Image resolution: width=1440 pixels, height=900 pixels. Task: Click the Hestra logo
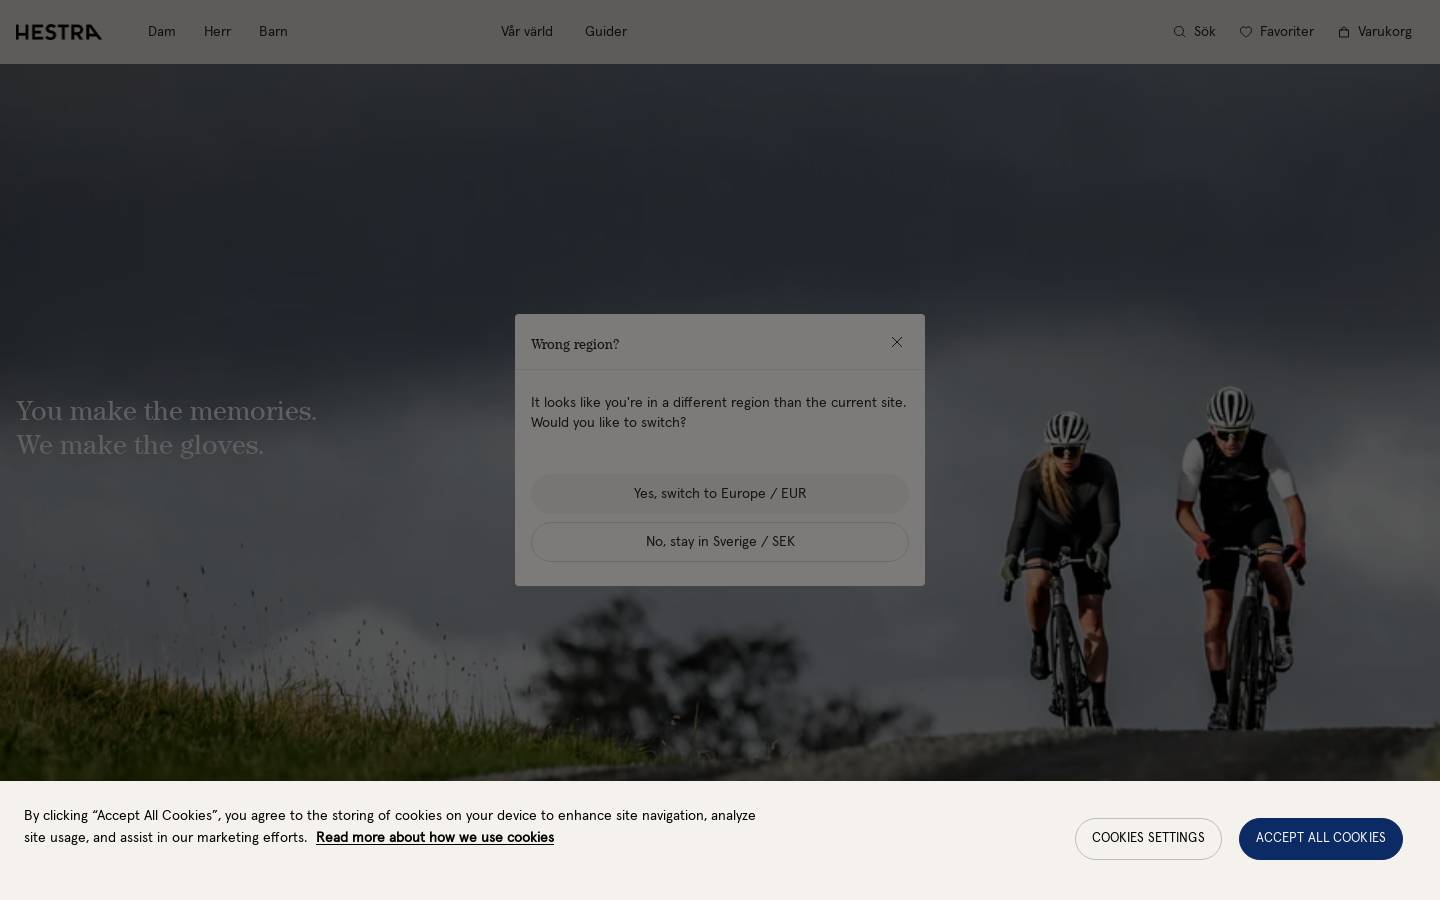coord(59,32)
